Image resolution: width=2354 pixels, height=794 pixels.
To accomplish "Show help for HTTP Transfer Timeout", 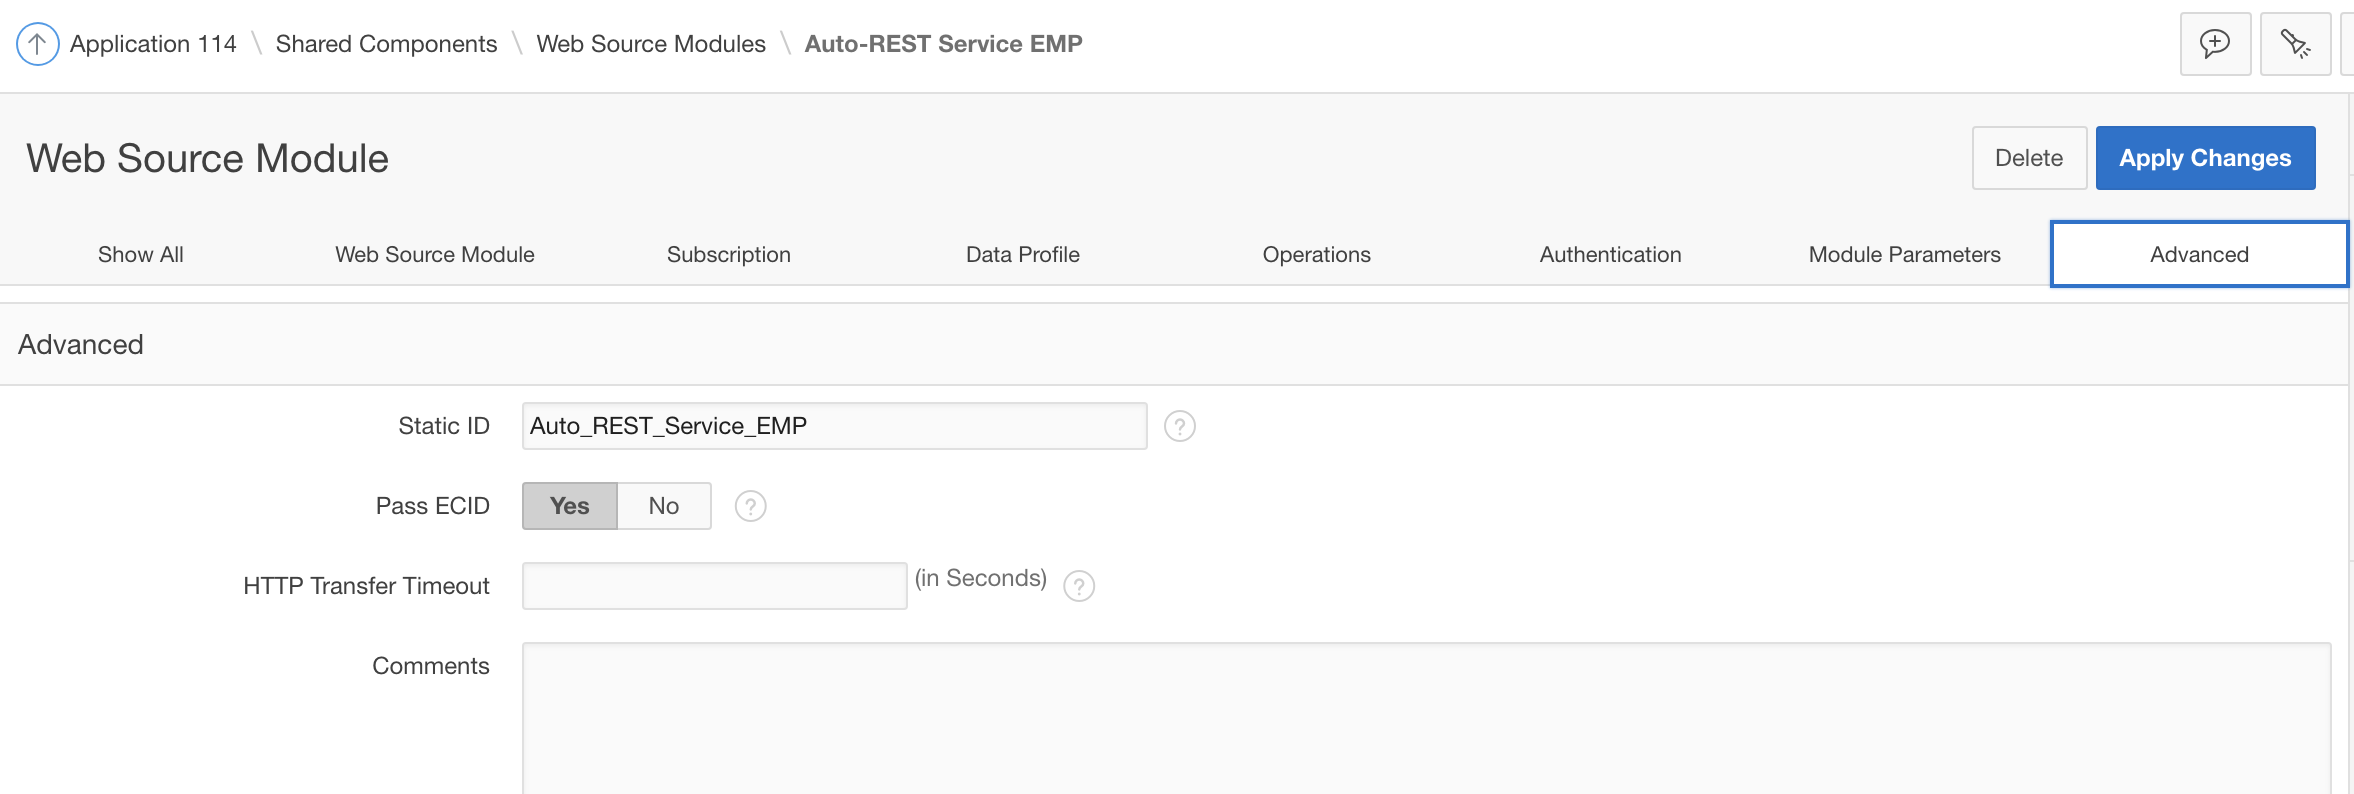I will (x=1079, y=586).
